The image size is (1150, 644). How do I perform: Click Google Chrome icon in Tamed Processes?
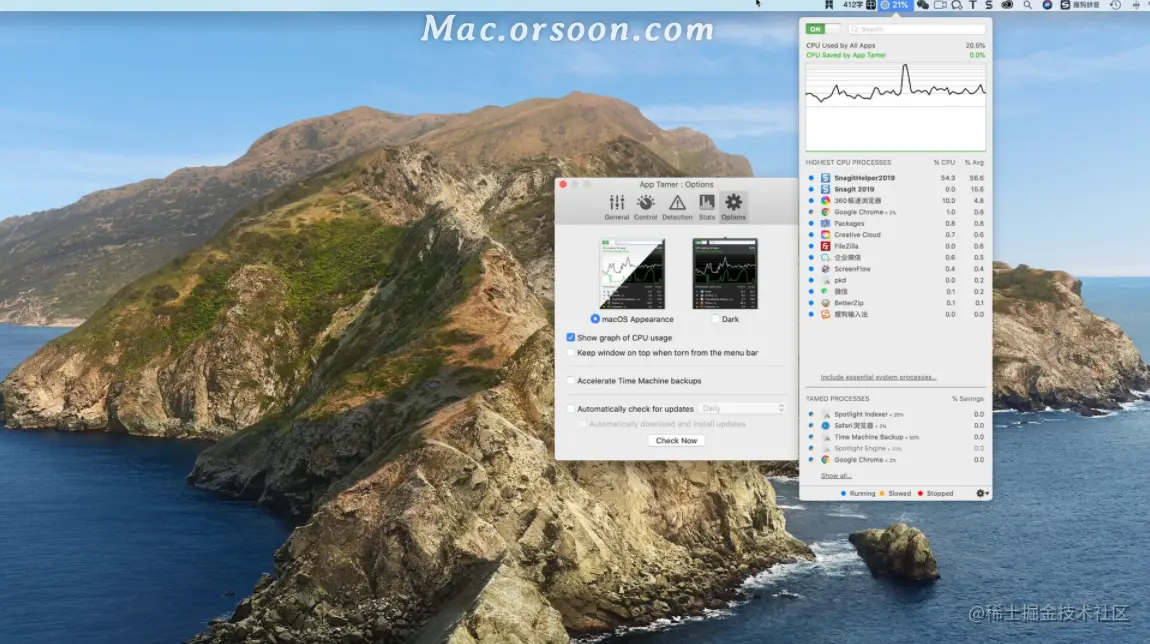(x=825, y=460)
